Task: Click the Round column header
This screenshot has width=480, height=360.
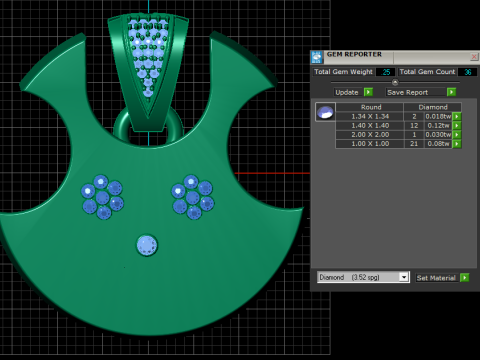Action: pos(370,107)
